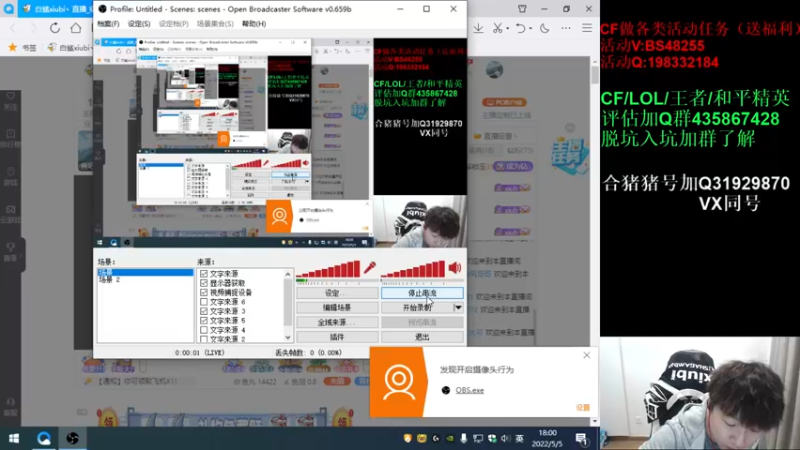Click the browser home icon
The image size is (800, 450).
(76, 28)
